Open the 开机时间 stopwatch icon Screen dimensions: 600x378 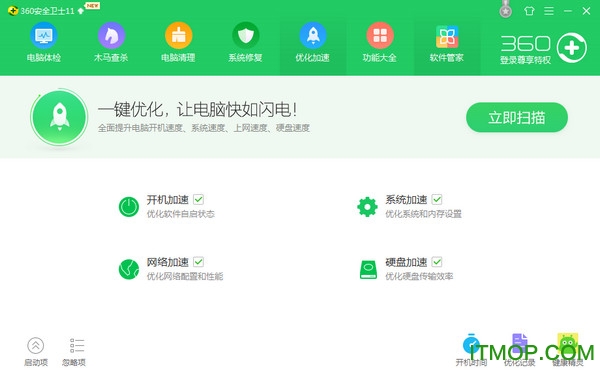[471, 344]
